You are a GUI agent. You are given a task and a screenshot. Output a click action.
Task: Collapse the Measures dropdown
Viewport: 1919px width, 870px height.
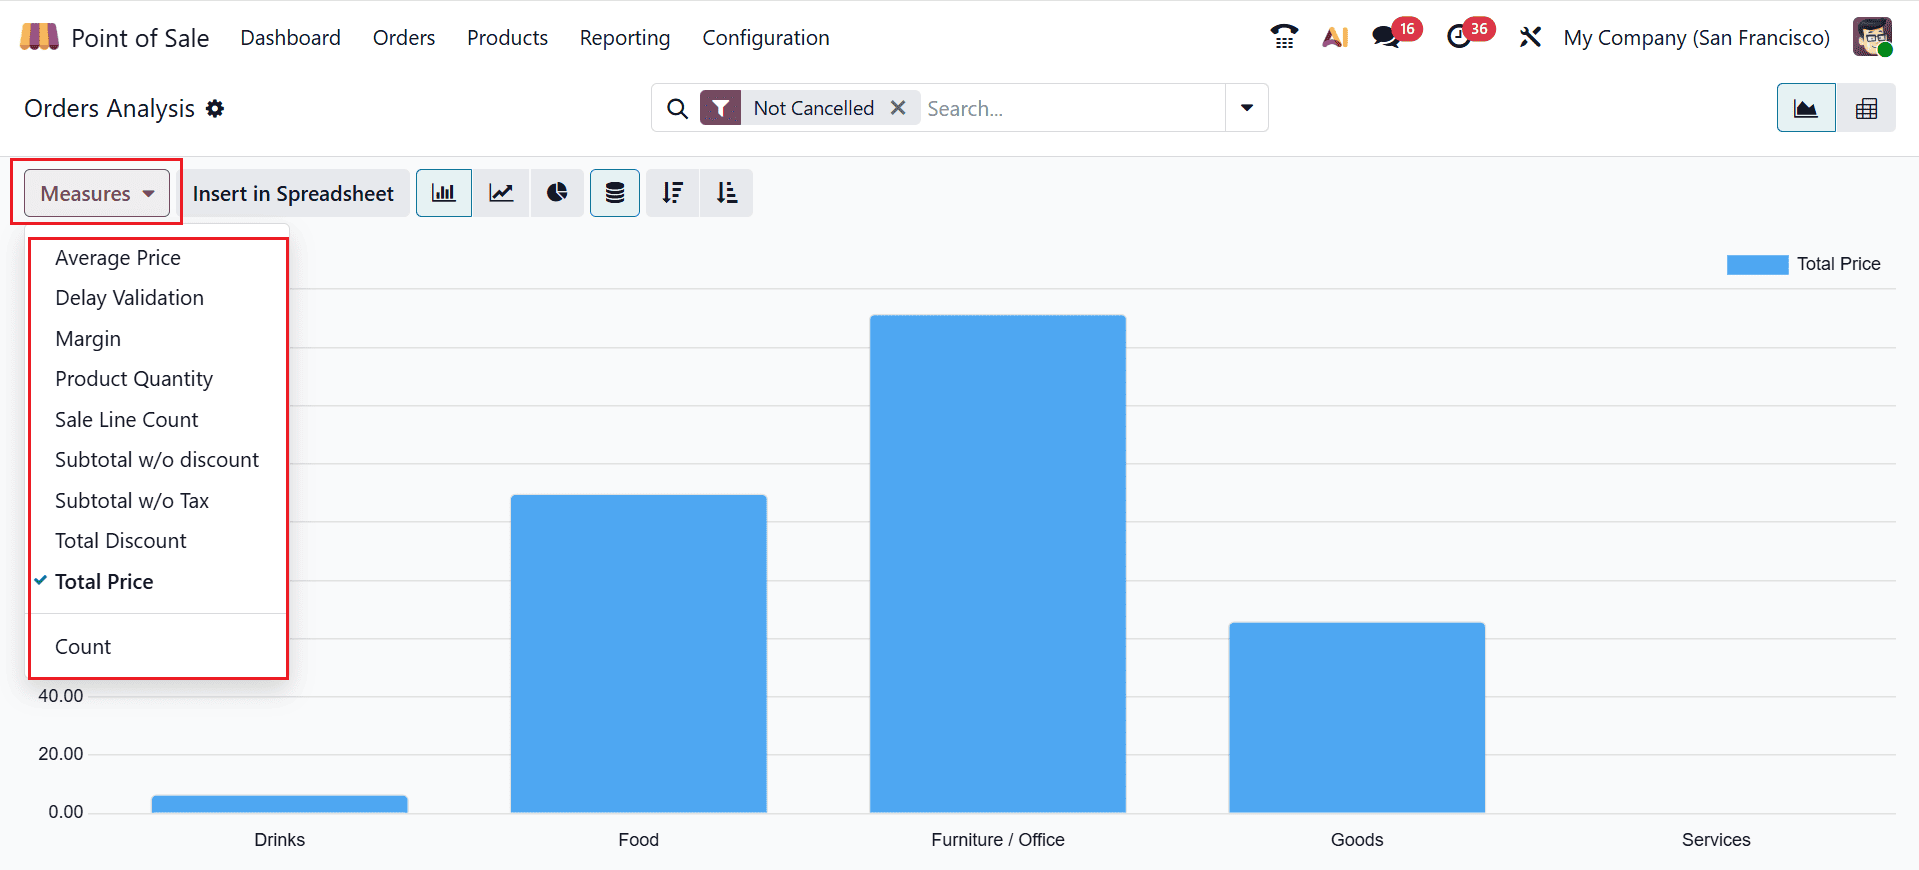coord(97,193)
